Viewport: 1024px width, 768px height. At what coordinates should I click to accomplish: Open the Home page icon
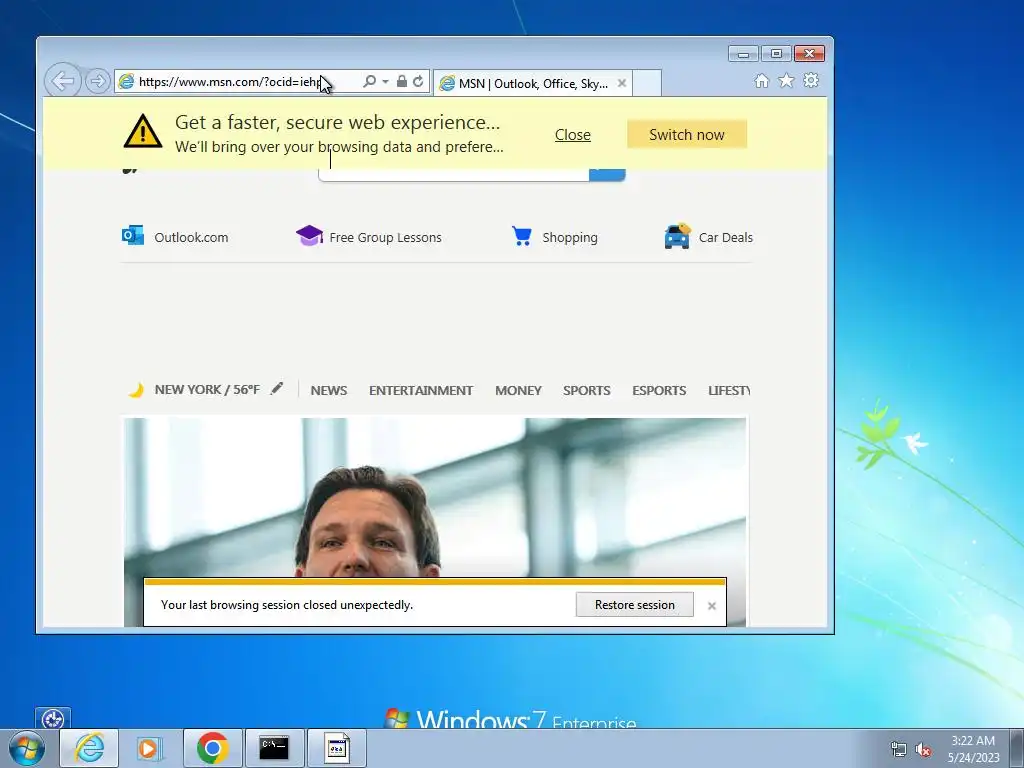coord(761,80)
